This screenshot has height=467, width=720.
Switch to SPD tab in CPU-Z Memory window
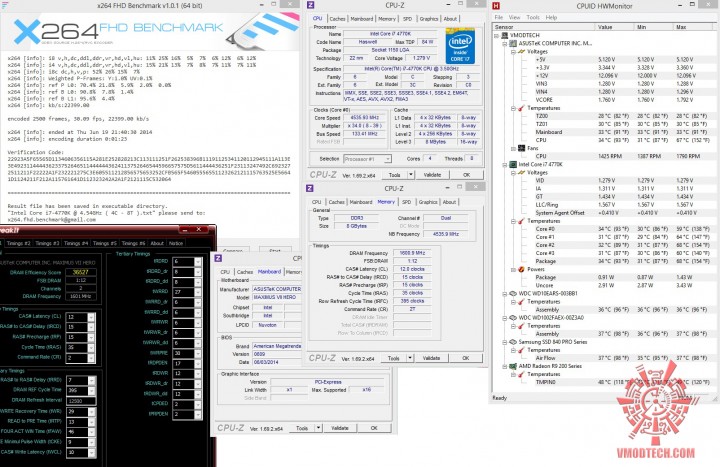(406, 202)
